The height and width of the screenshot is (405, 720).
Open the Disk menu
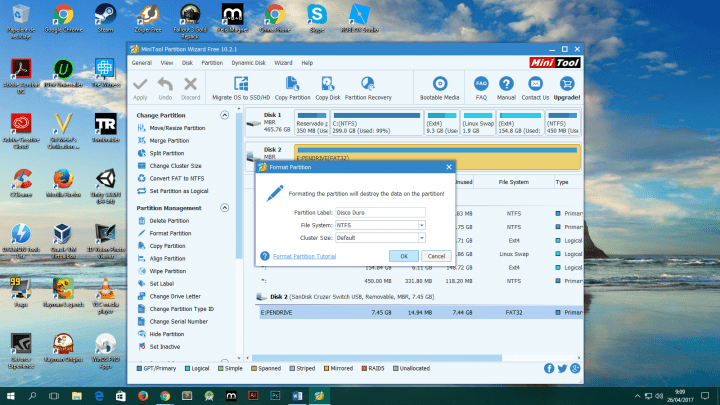coord(187,63)
